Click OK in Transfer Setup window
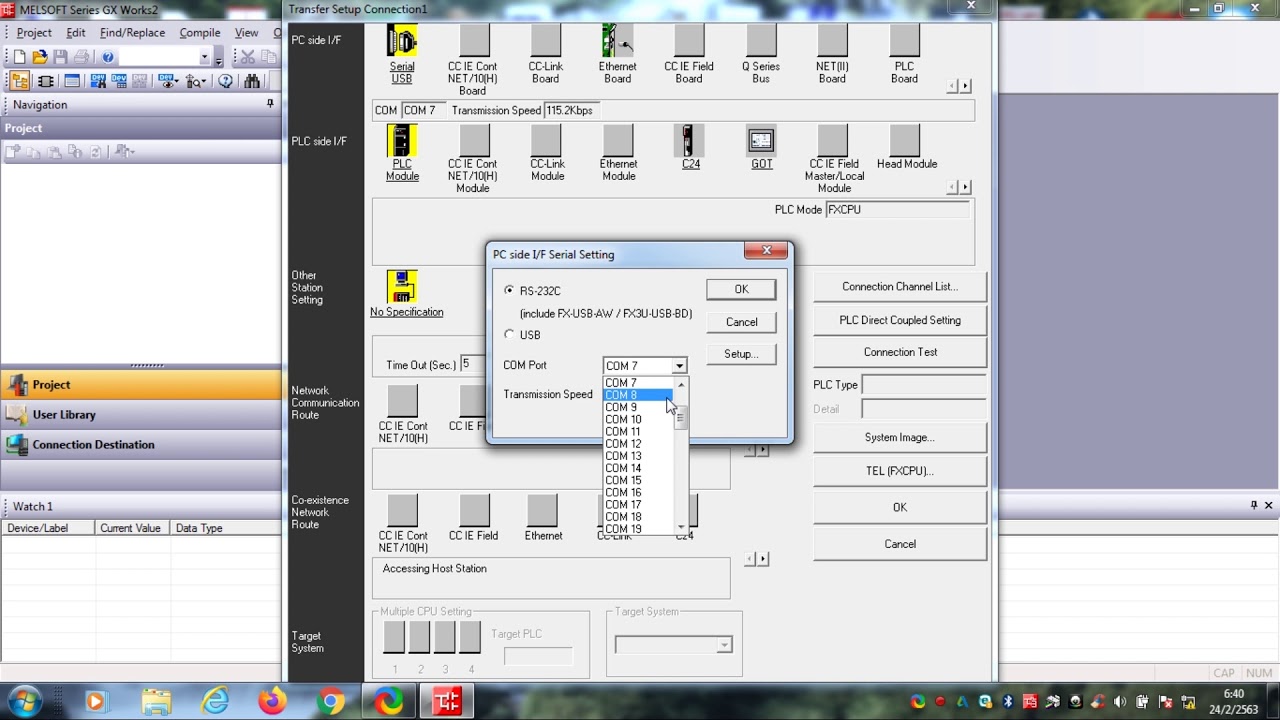Screen dimensions: 1280x720 pyautogui.click(x=900, y=507)
